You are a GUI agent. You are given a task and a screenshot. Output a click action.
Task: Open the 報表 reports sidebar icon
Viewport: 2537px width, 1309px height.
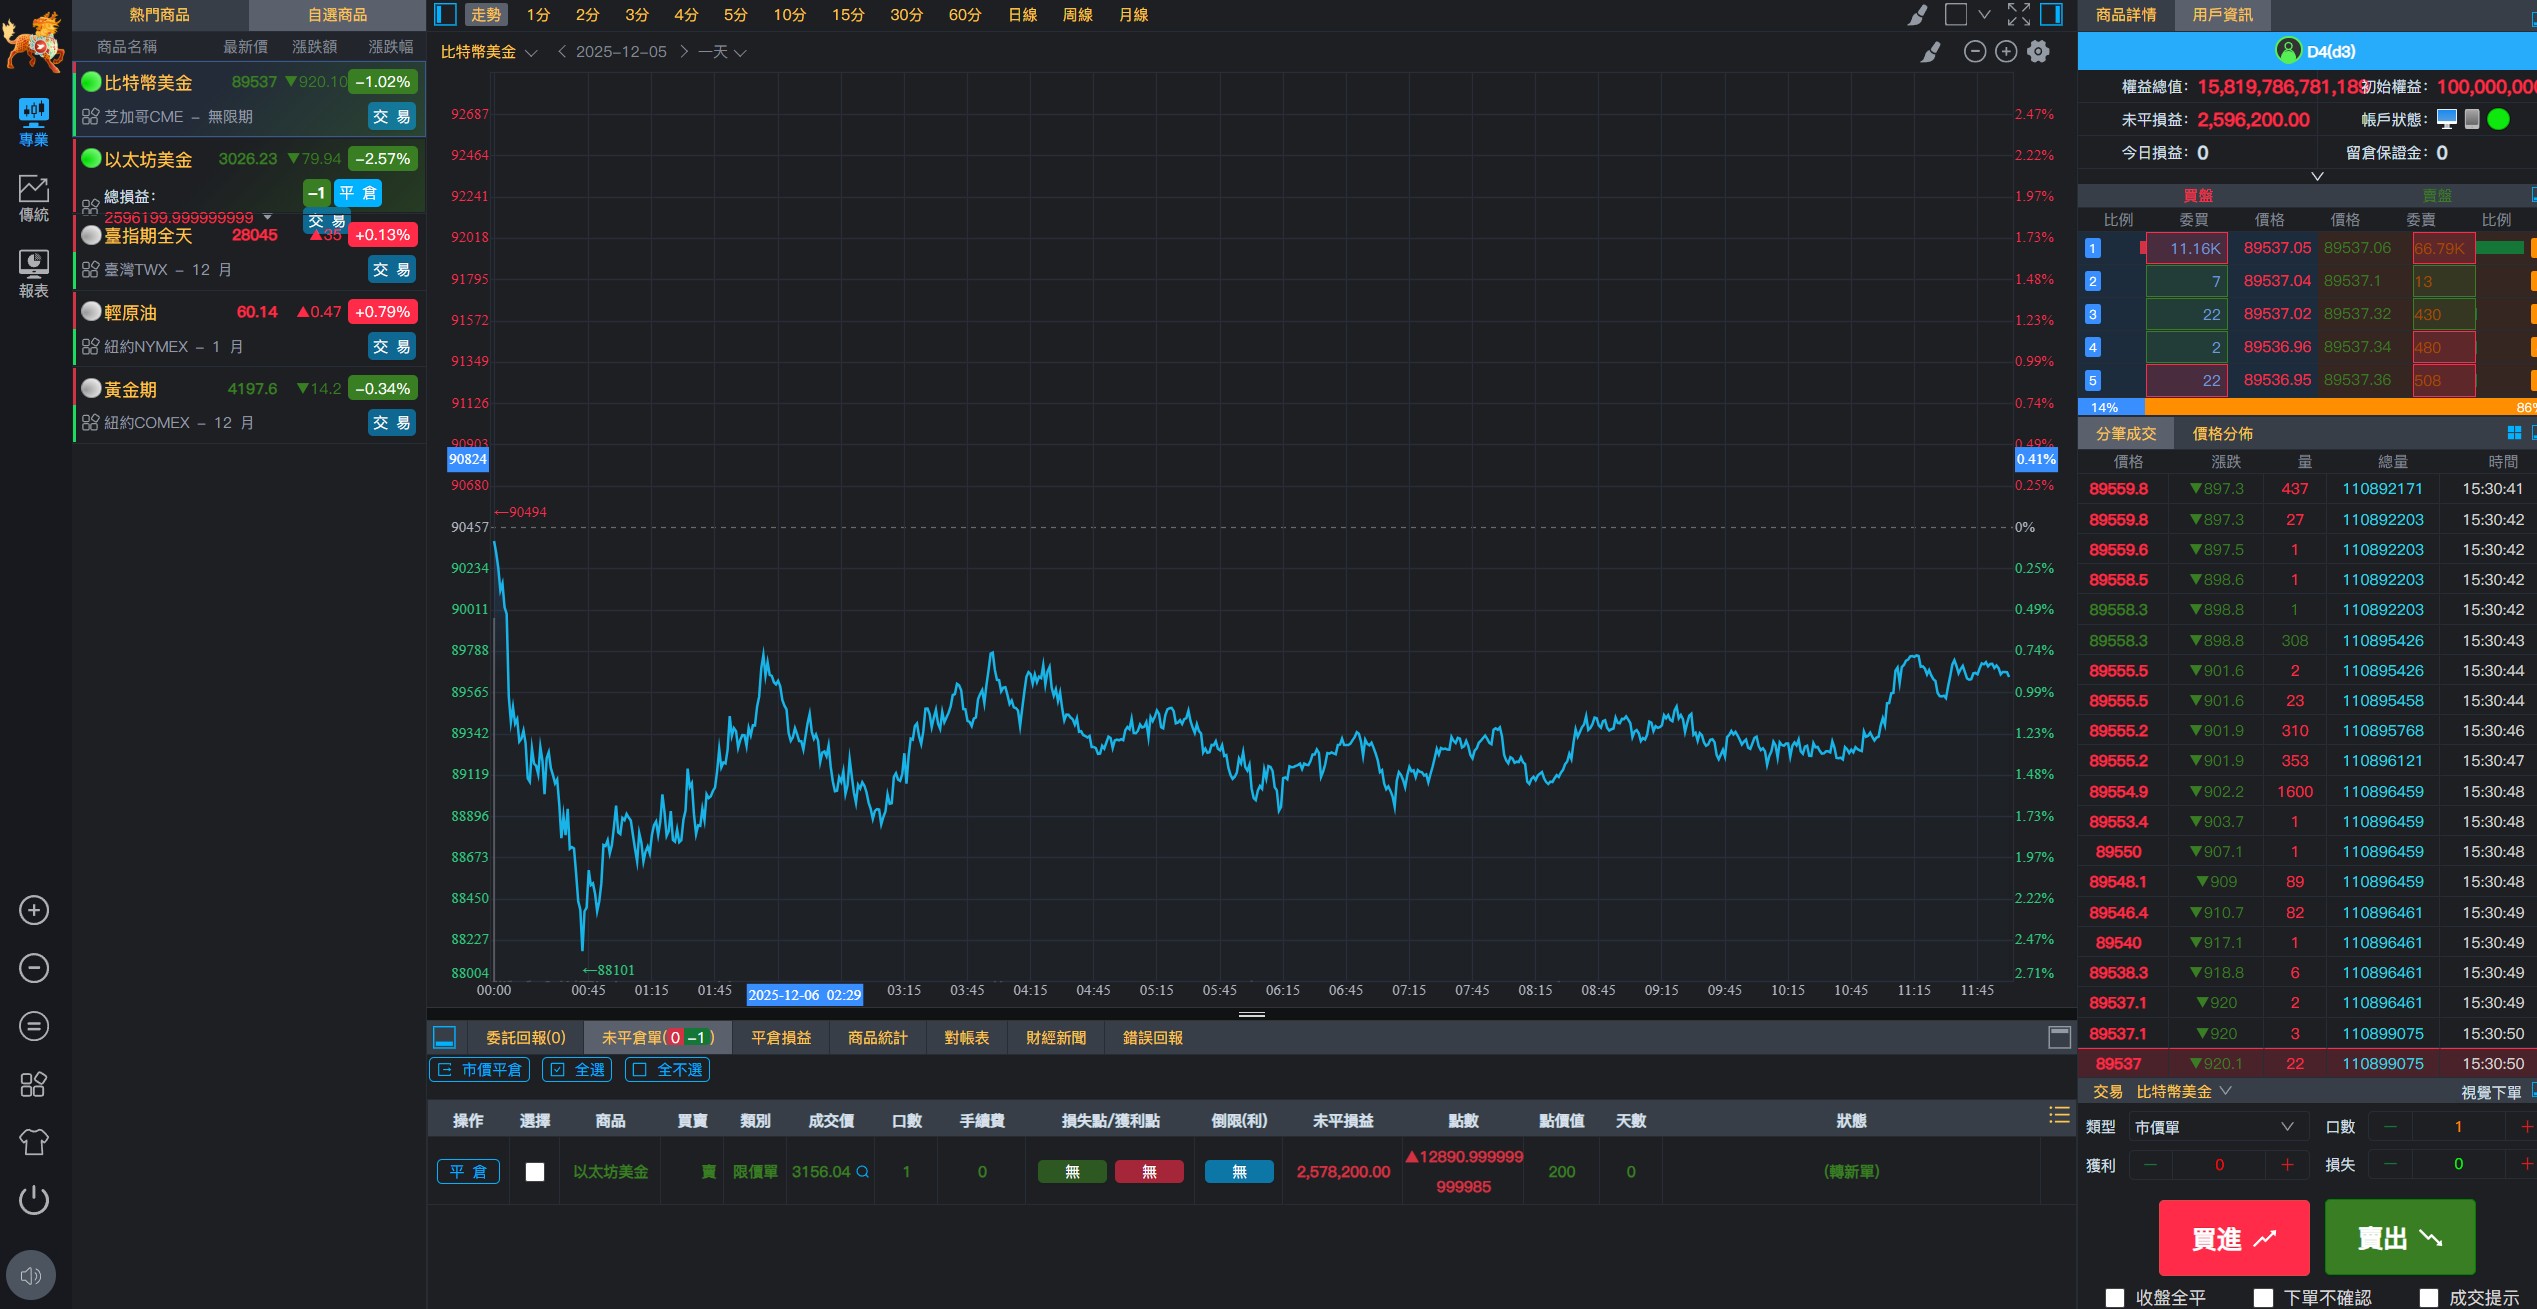pyautogui.click(x=33, y=273)
